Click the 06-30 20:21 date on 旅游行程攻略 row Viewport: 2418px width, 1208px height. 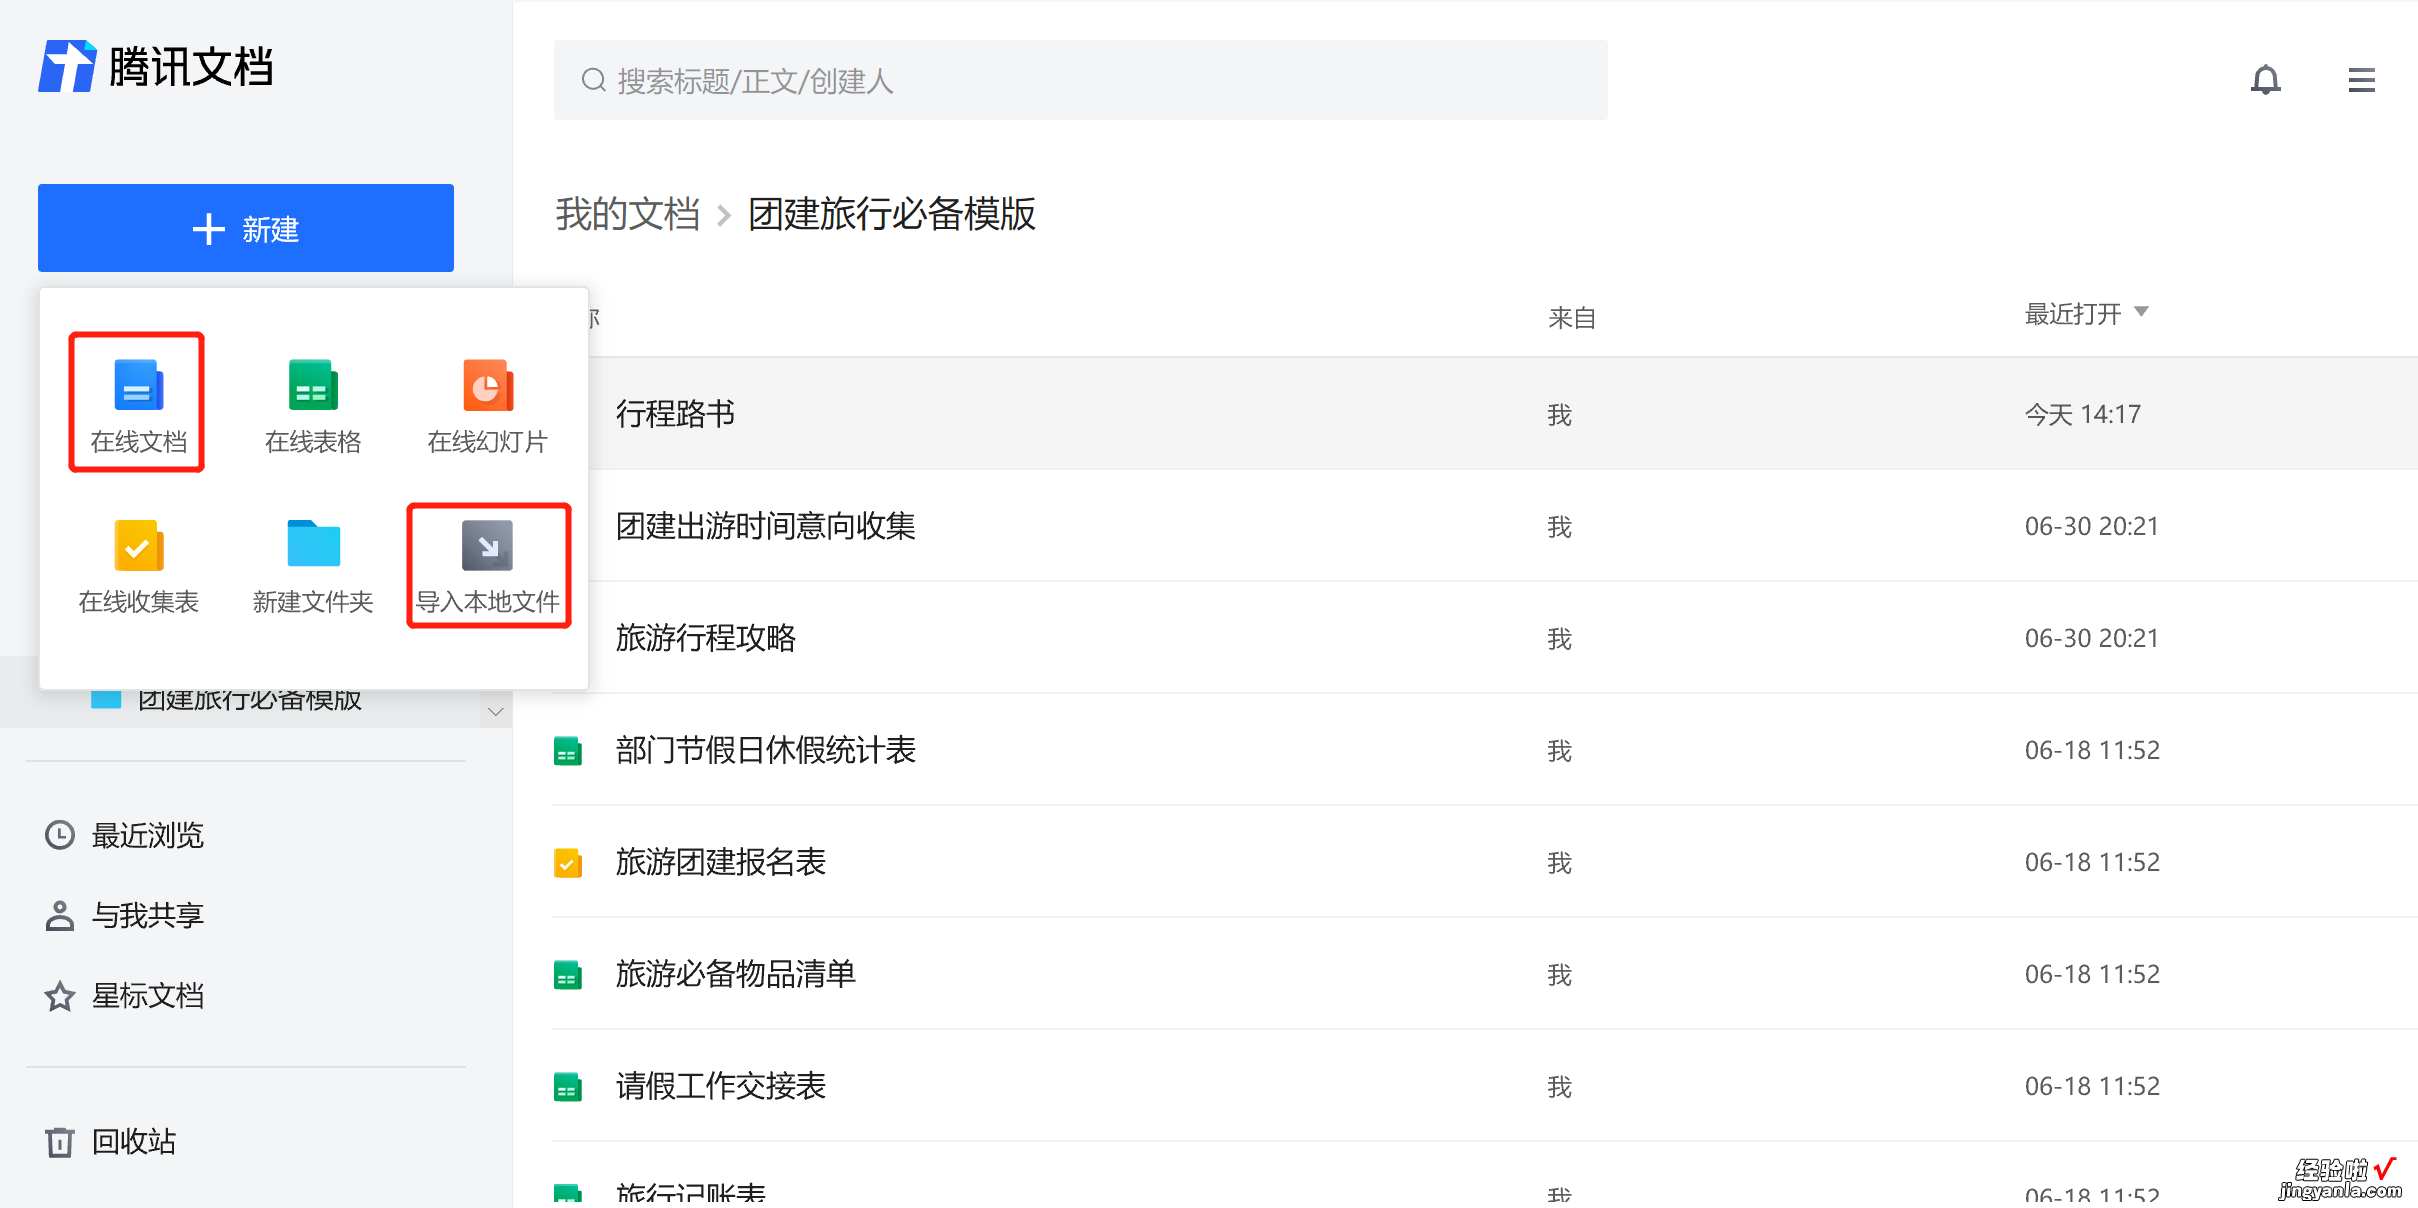2091,638
